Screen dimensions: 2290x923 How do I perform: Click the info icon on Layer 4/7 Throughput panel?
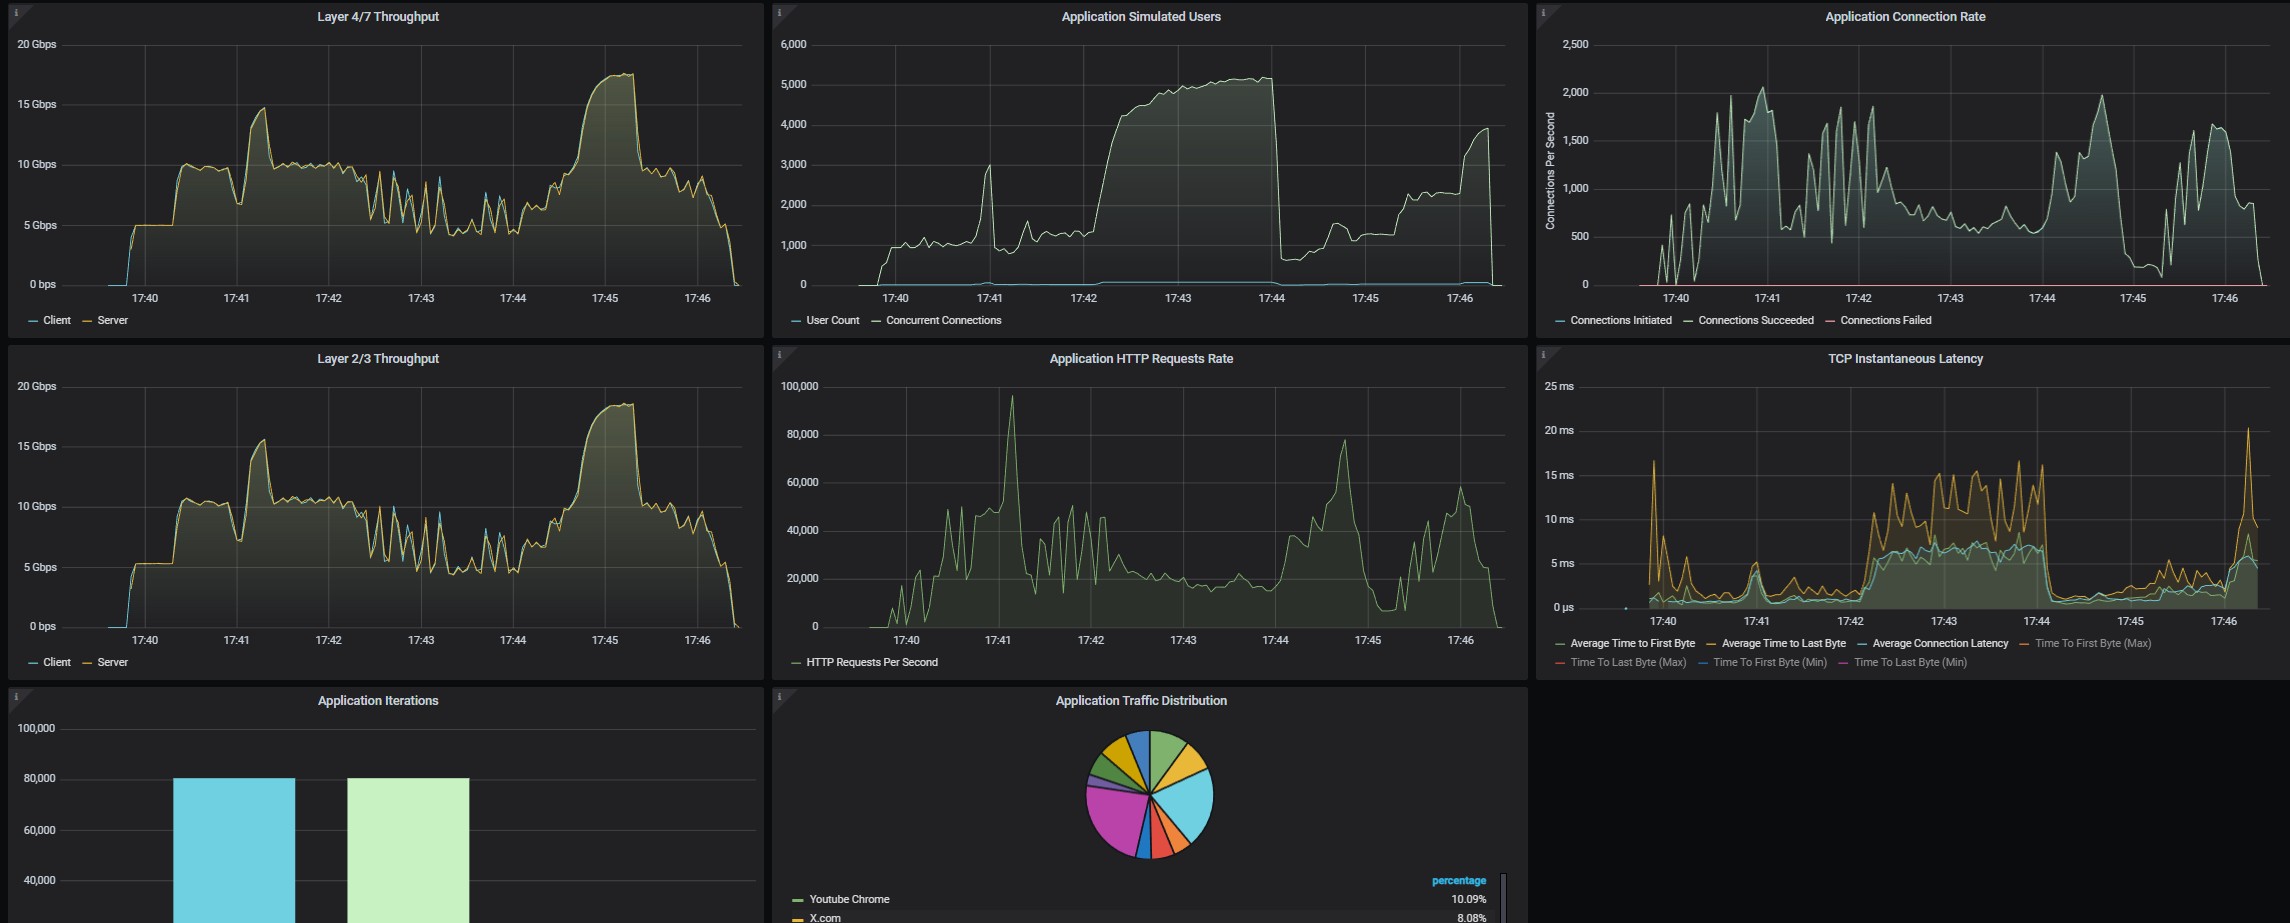(15, 13)
